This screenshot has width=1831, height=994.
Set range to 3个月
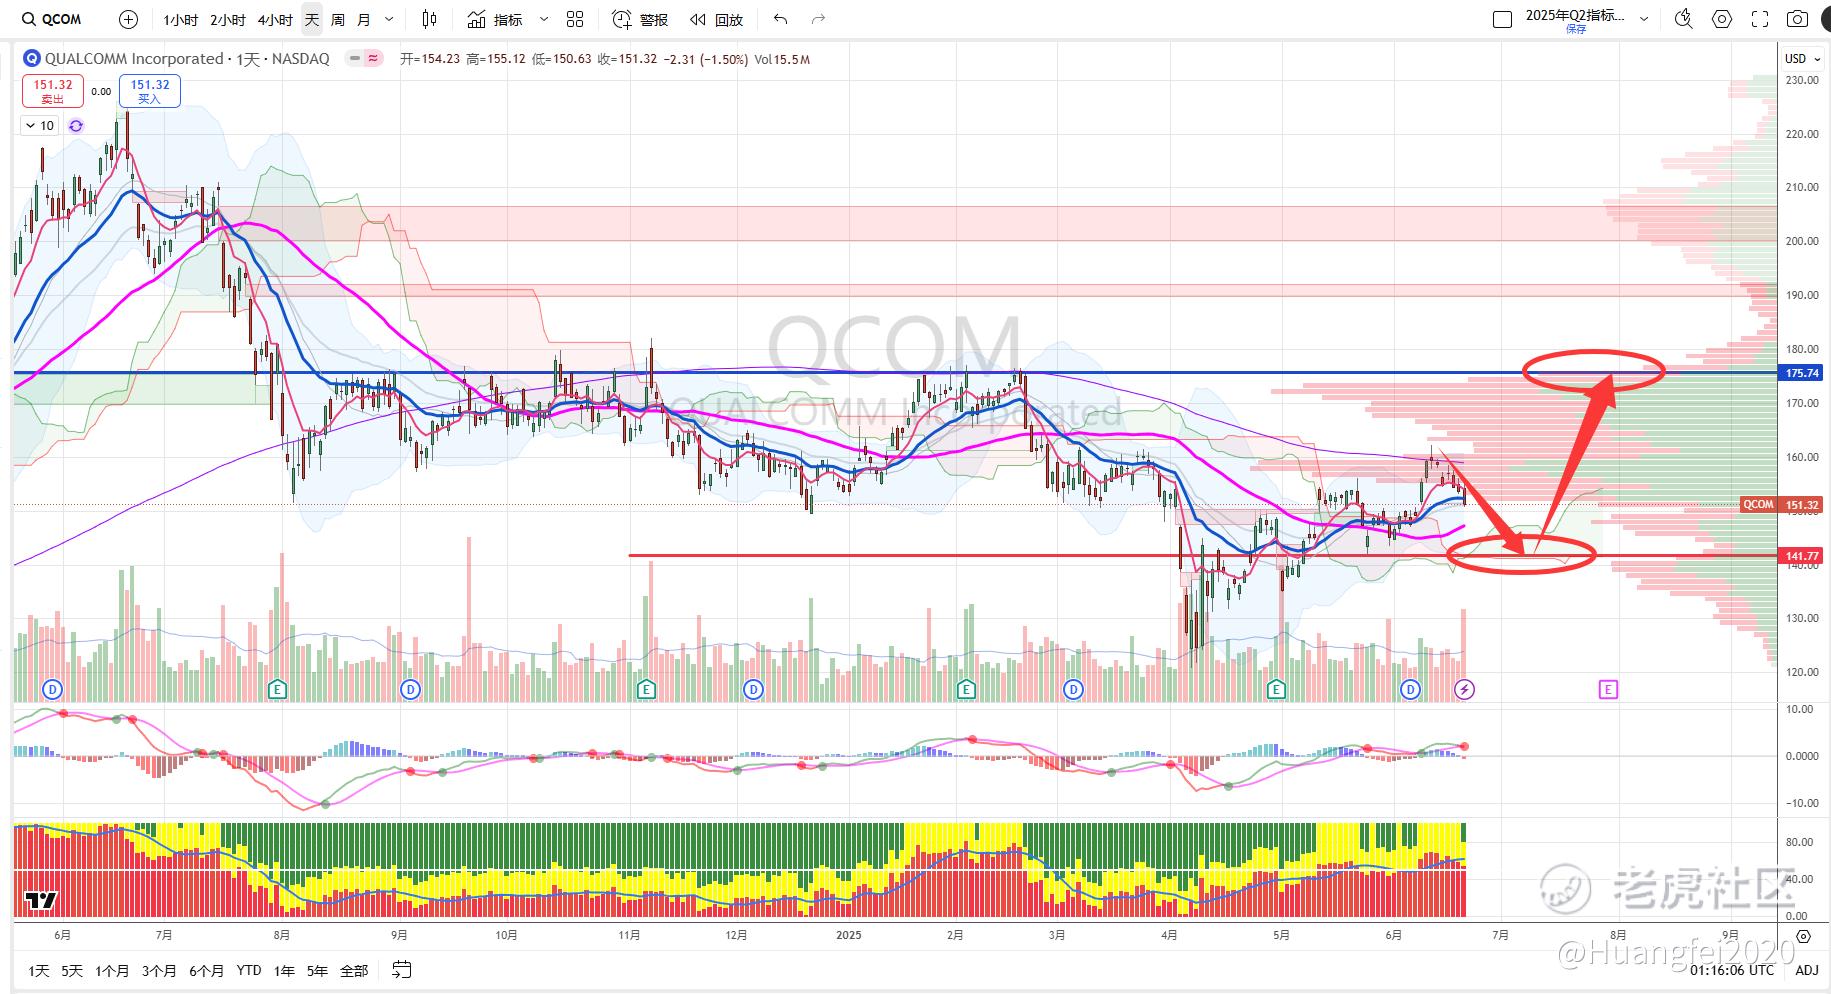[159, 970]
